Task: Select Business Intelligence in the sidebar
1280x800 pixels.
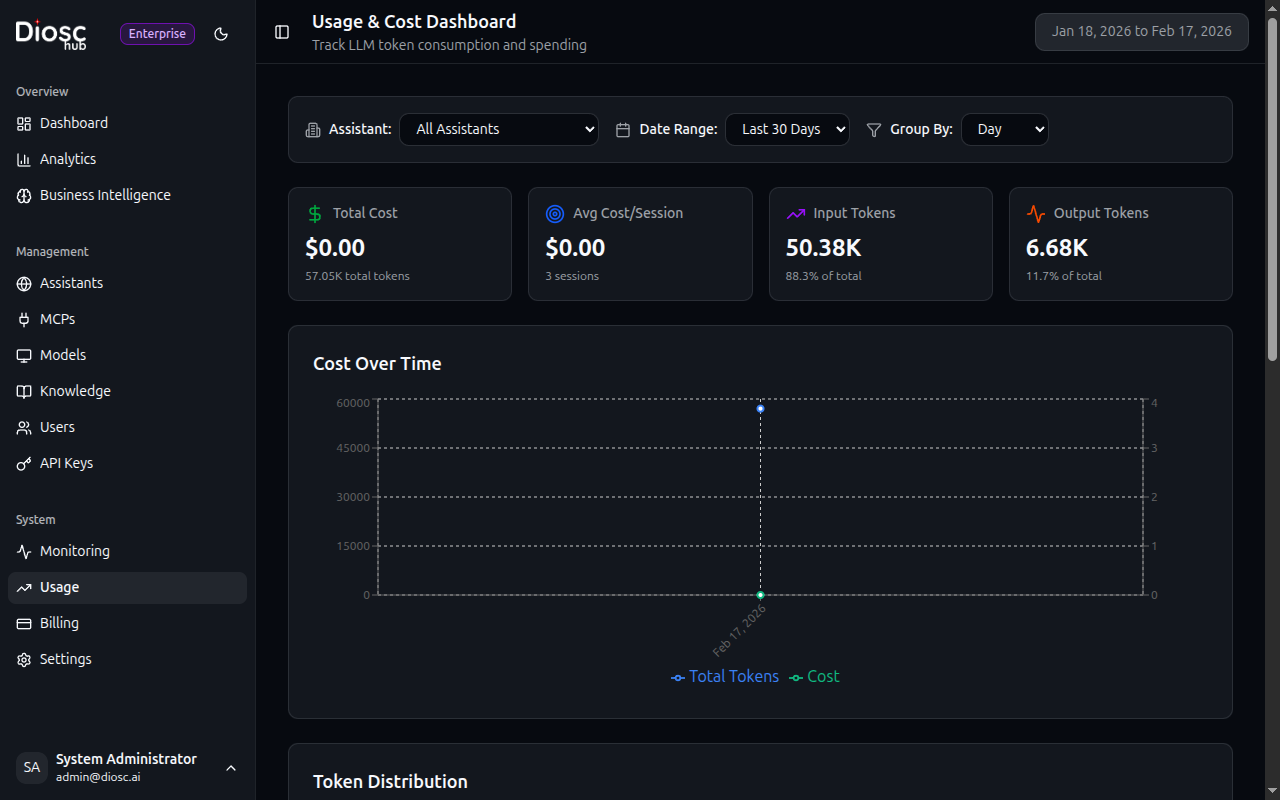Action: pos(105,195)
